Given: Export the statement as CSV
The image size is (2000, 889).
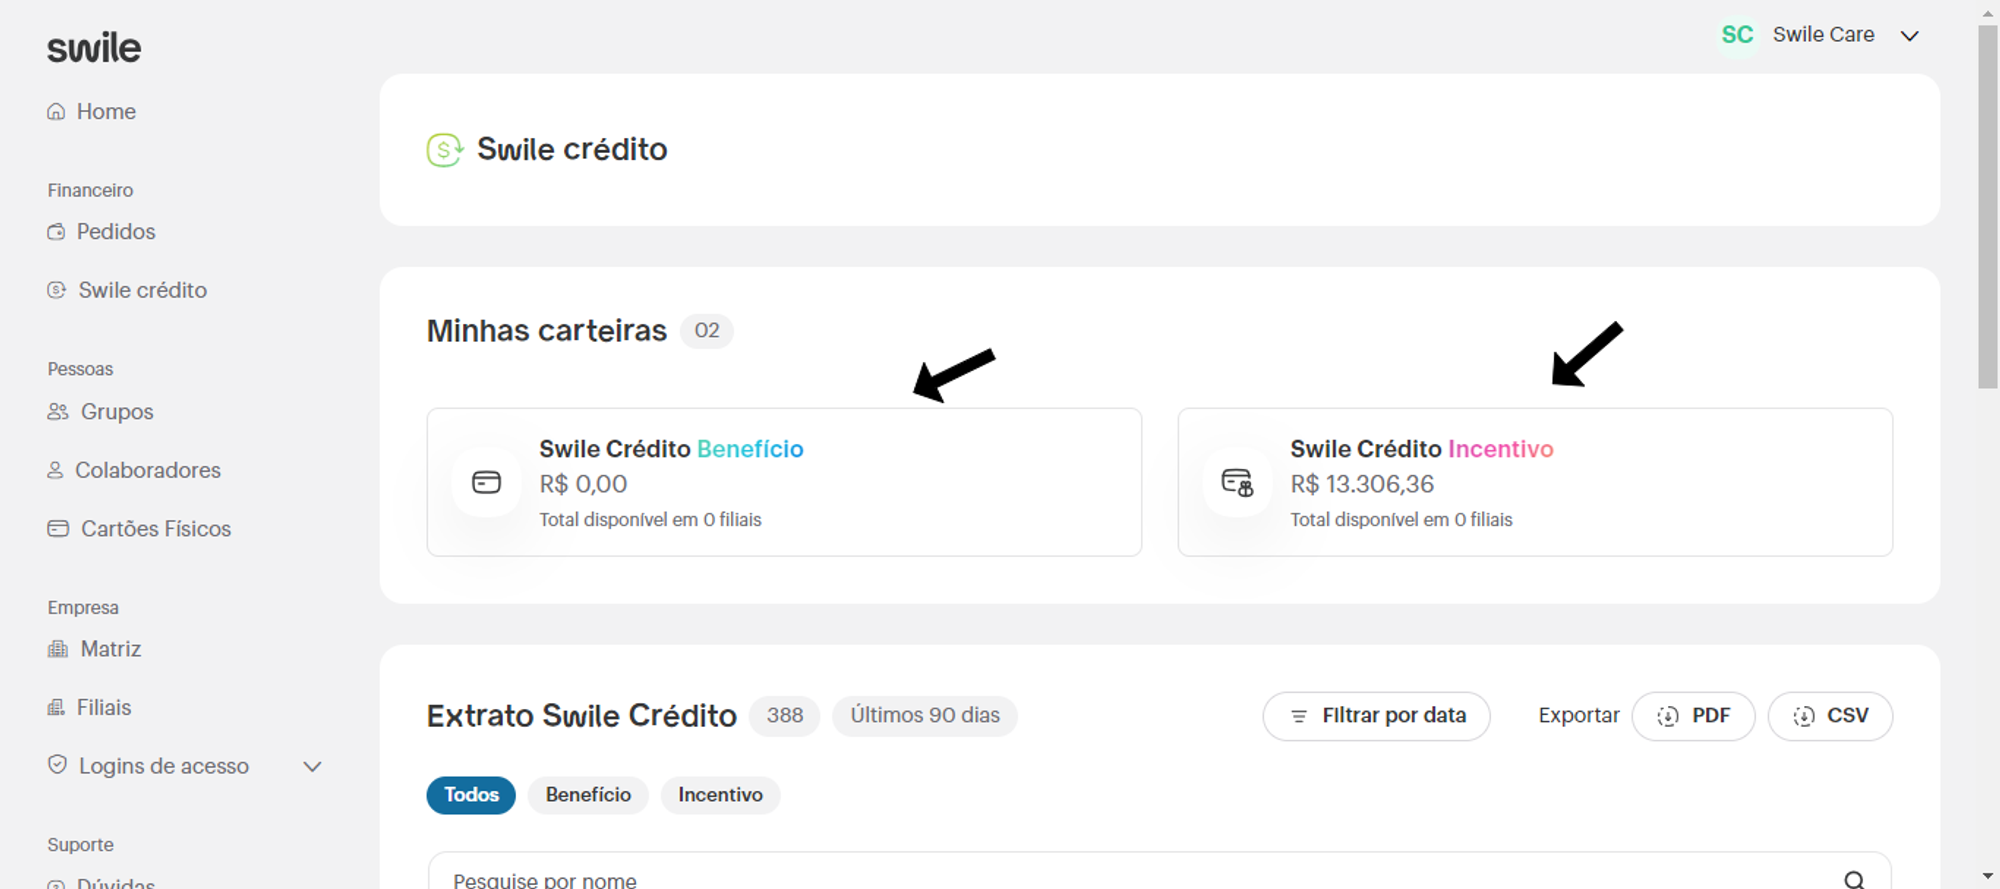Looking at the screenshot, I should [1830, 716].
